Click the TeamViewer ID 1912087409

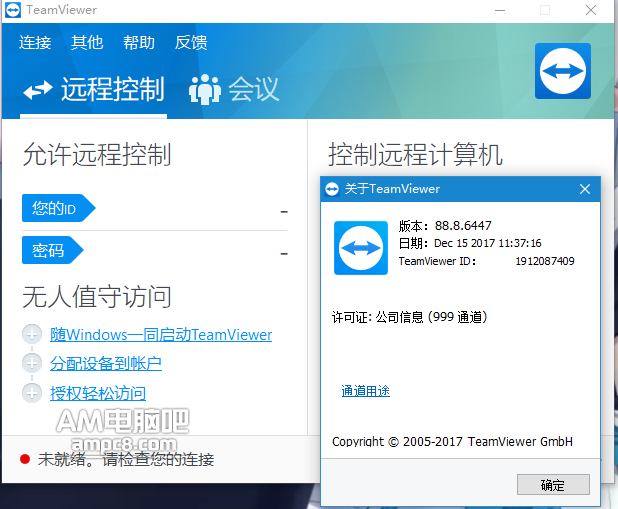(545, 261)
